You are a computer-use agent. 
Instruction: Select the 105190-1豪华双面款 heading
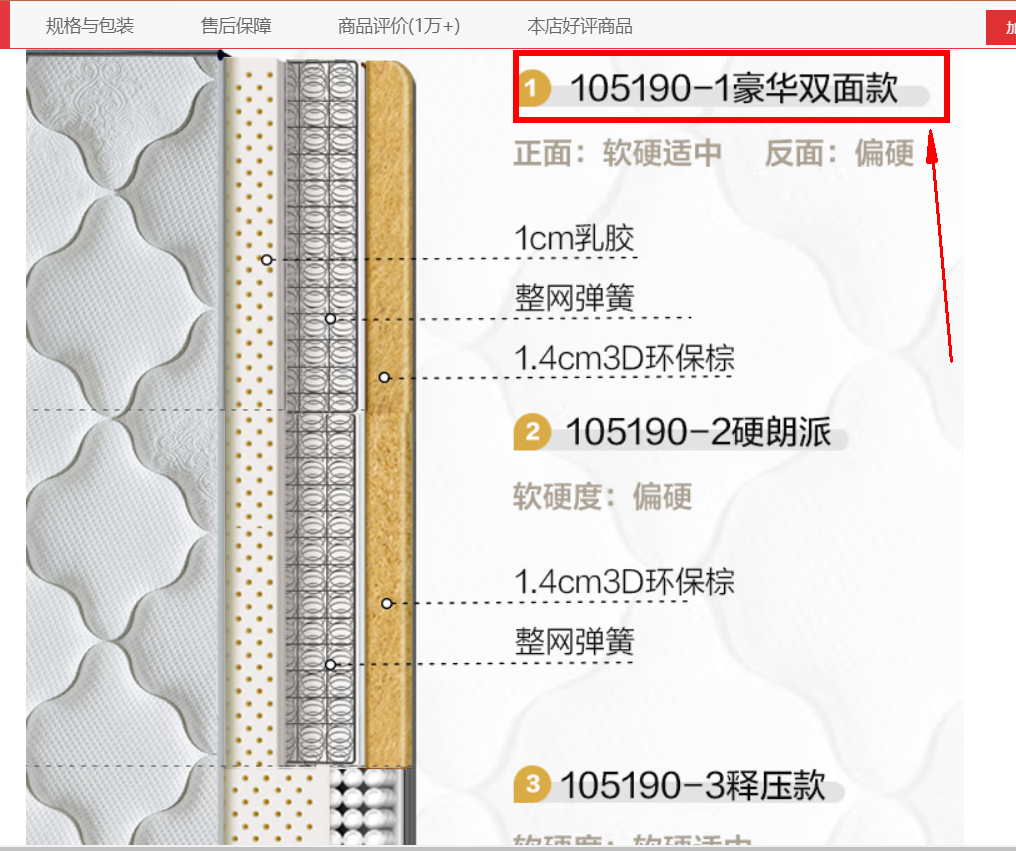click(x=734, y=89)
